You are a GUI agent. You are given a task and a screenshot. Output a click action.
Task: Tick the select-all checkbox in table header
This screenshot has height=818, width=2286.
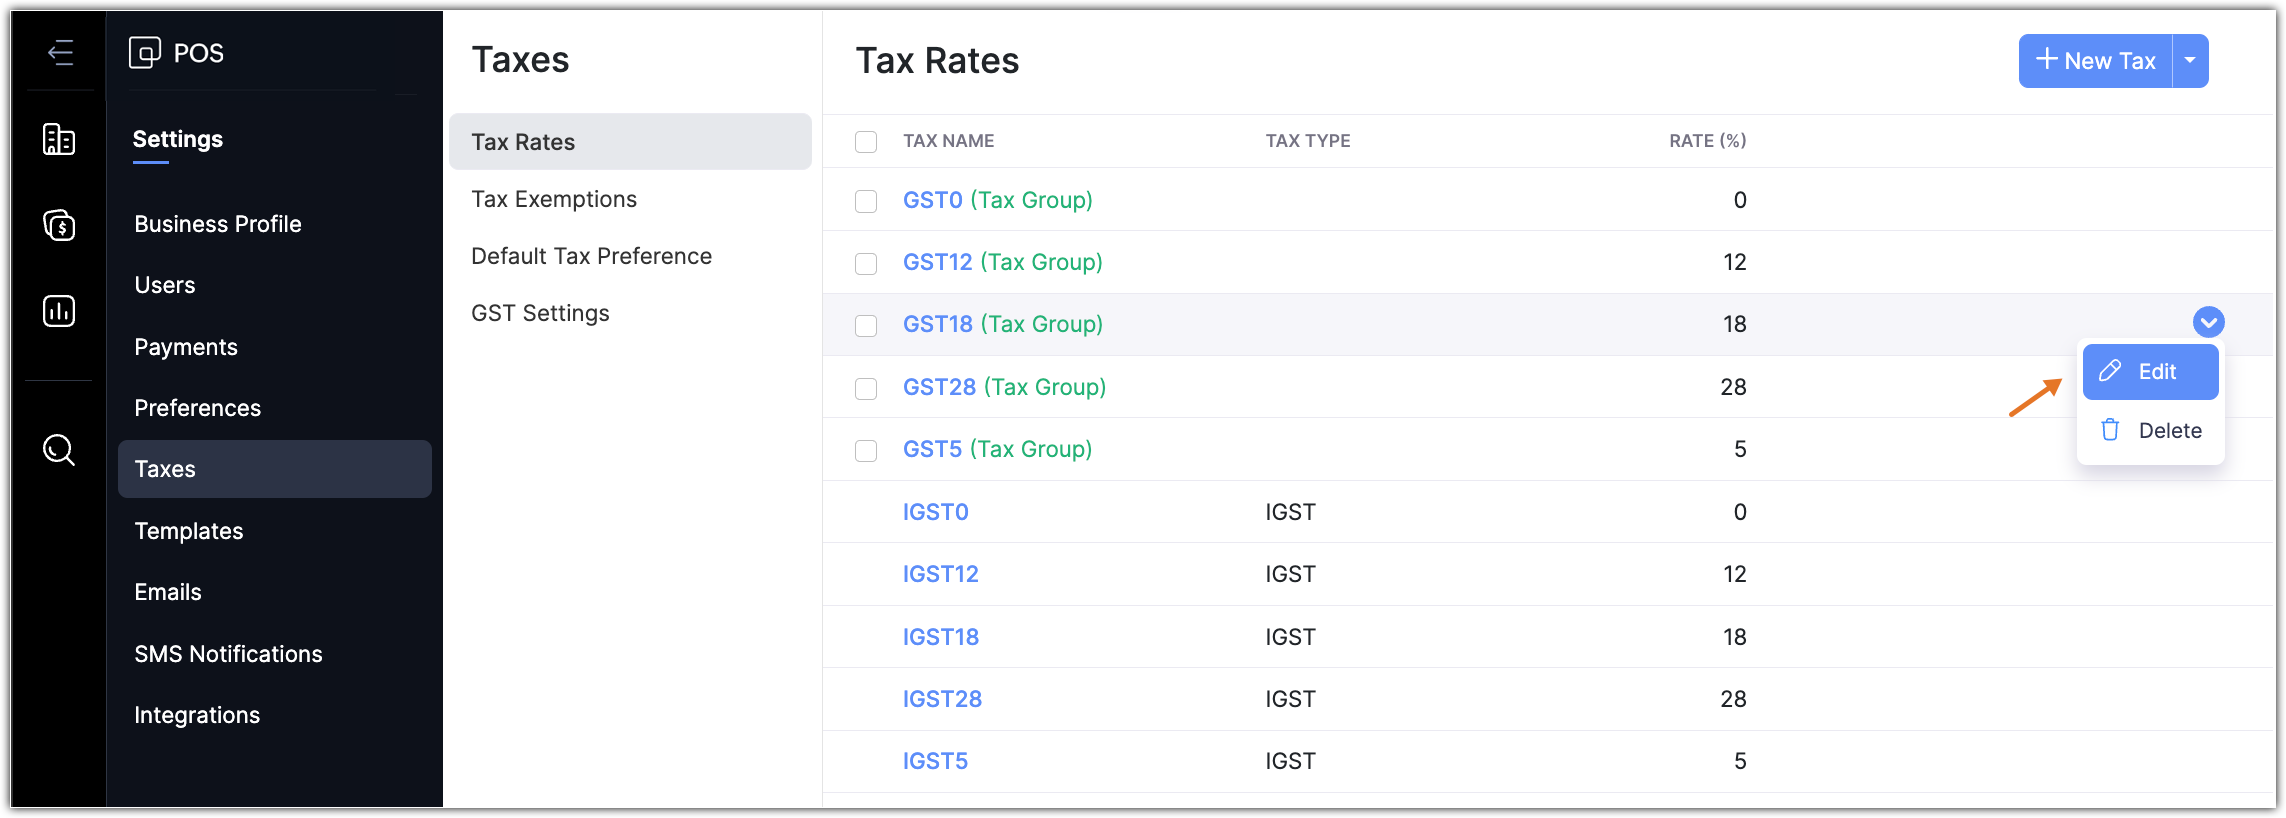(x=866, y=142)
